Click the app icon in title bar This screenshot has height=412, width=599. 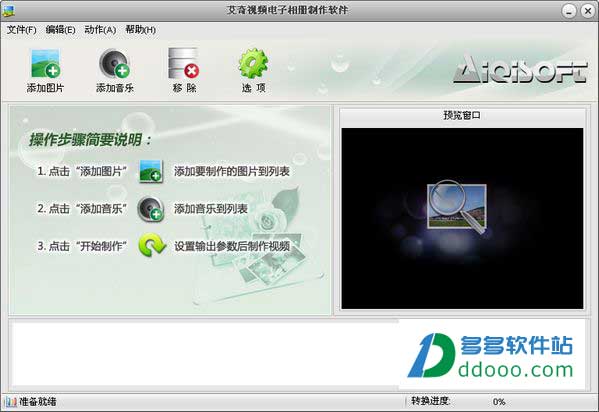[8, 11]
